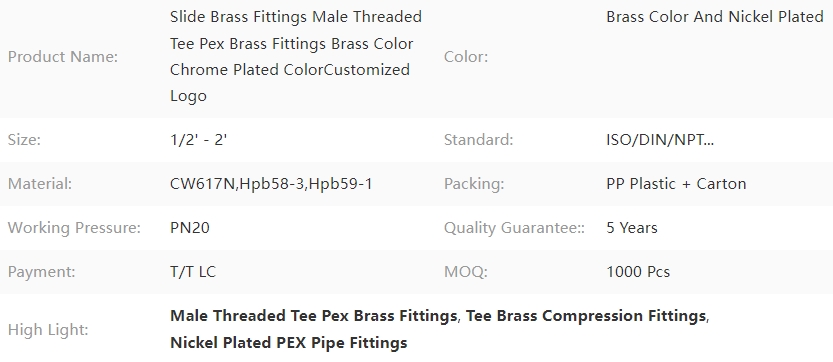The image size is (833, 362).
Task: Open the Nickel Plated PEX Pipe Fittings link
Action: [288, 342]
